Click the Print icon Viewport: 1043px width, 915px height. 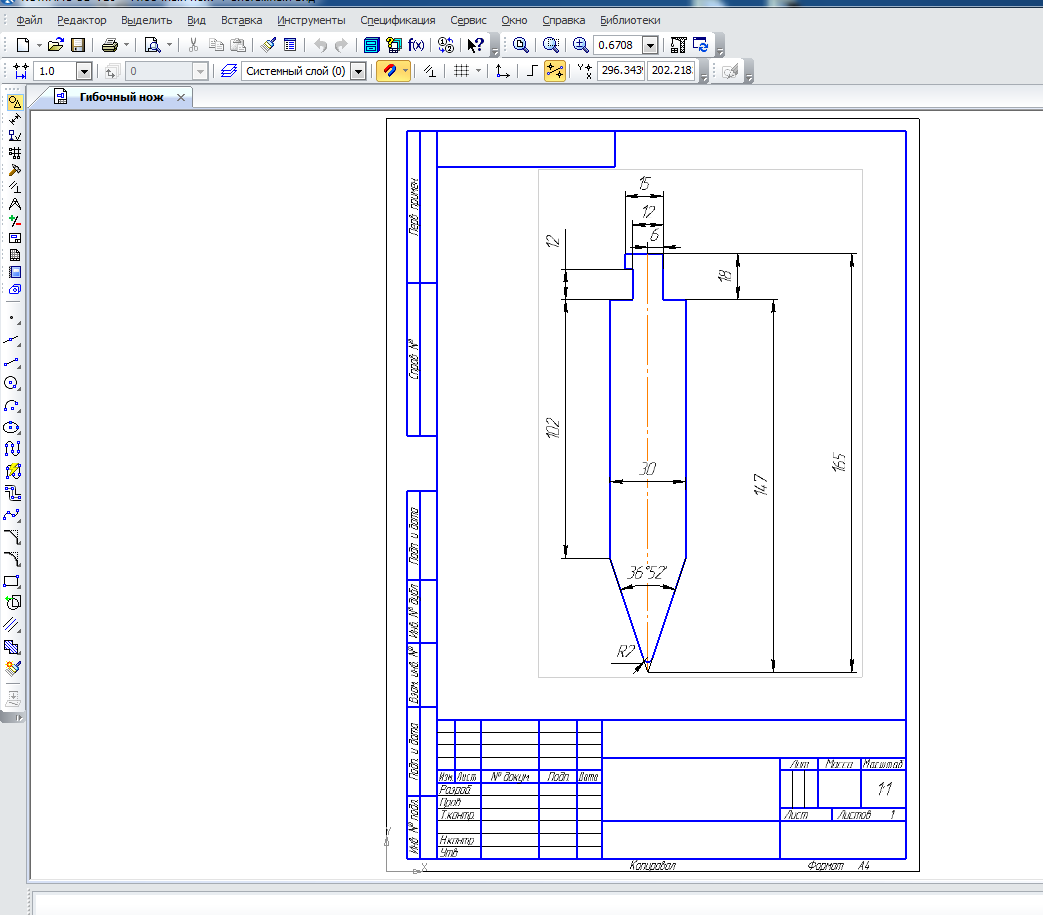pos(110,45)
